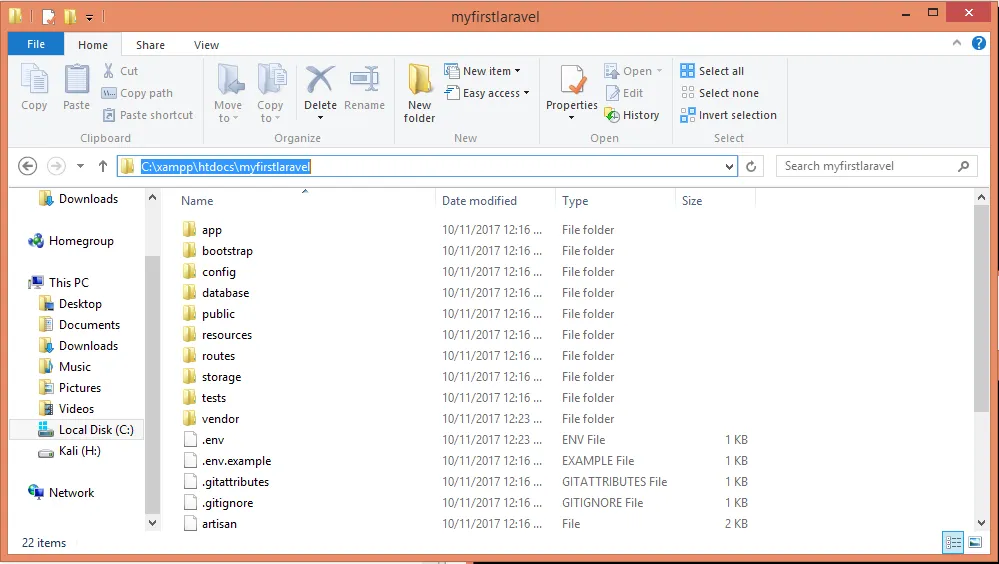Click into the Search myfirstlaravel box
999x564 pixels.
click(x=869, y=166)
